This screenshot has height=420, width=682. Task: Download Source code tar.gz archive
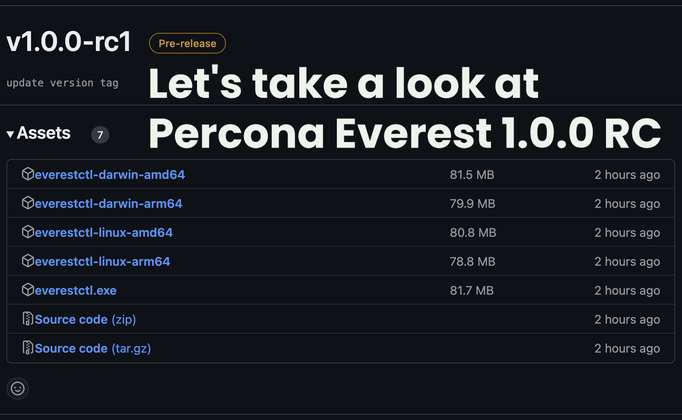92,349
